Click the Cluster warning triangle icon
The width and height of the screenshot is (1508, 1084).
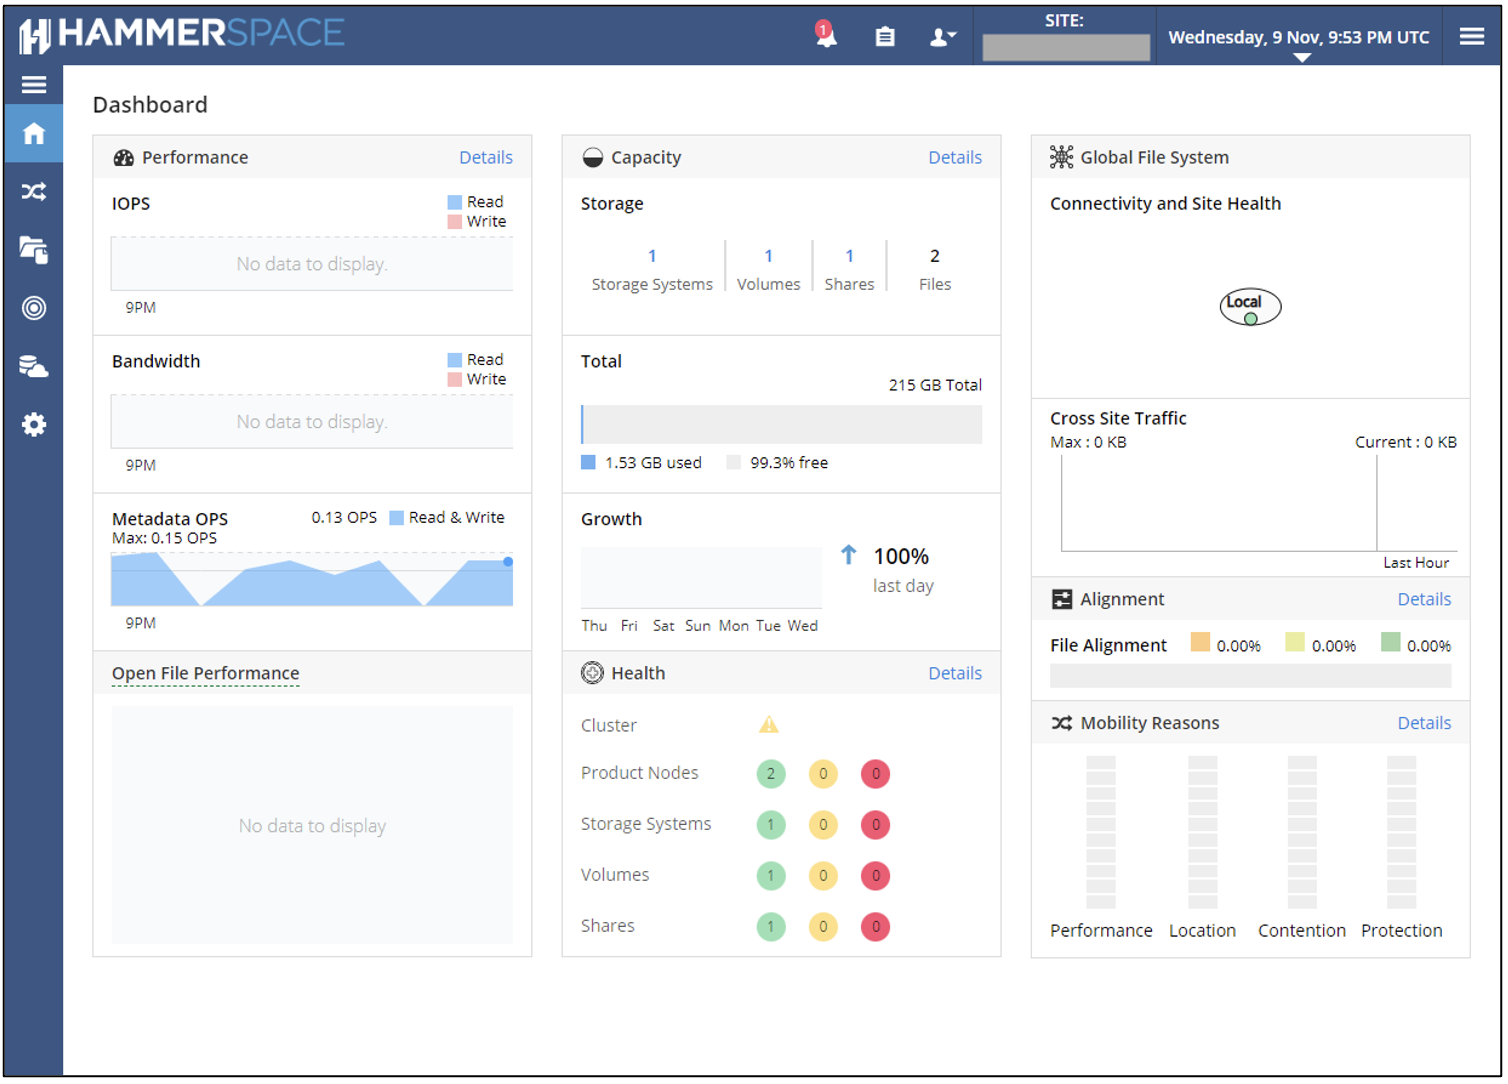pos(768,724)
